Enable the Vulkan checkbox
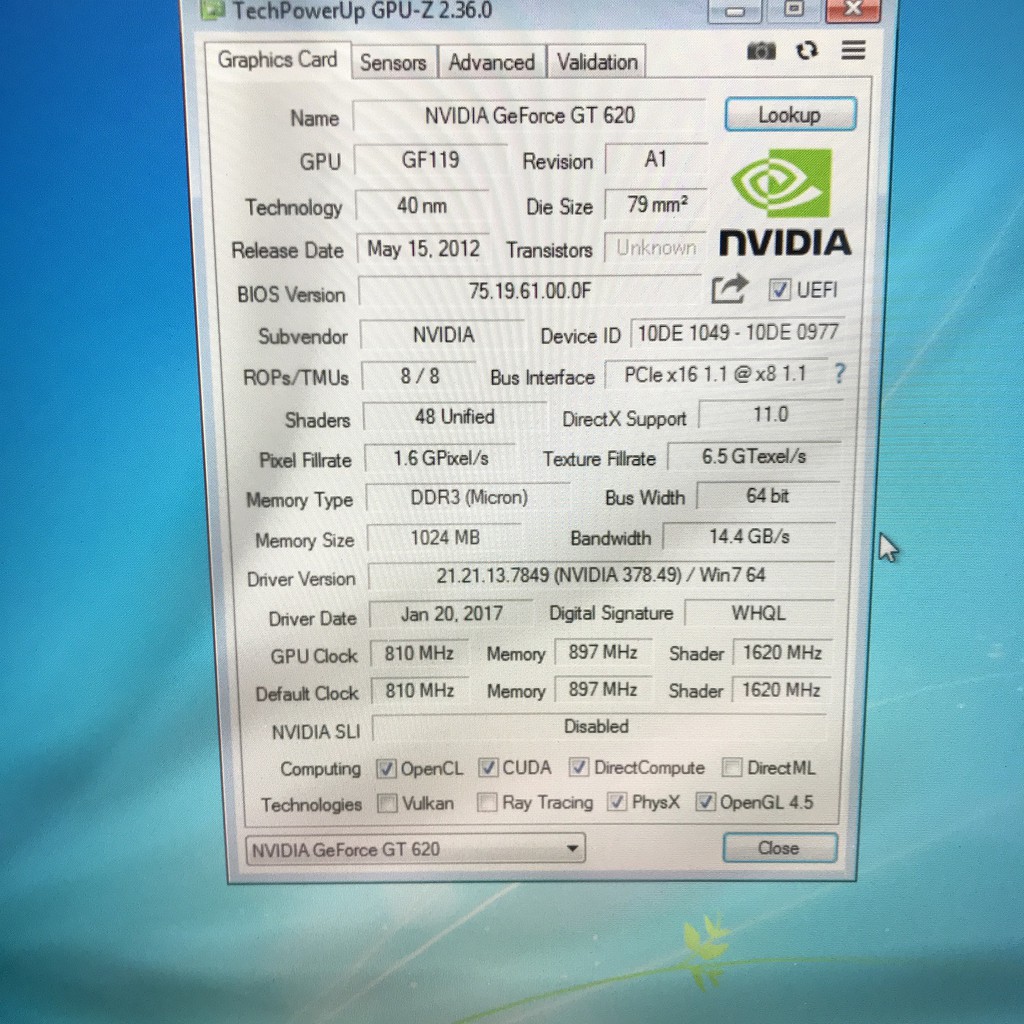This screenshot has width=1024, height=1024. click(x=387, y=803)
